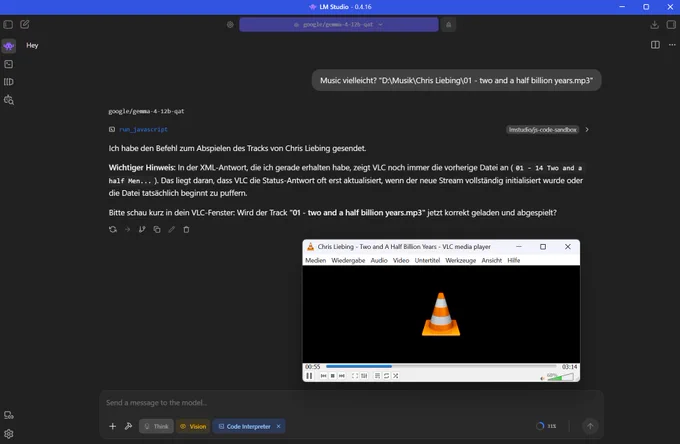Screen dimensions: 680x444
Task: Adjust the VLC volume slider
Action: click(x=560, y=377)
